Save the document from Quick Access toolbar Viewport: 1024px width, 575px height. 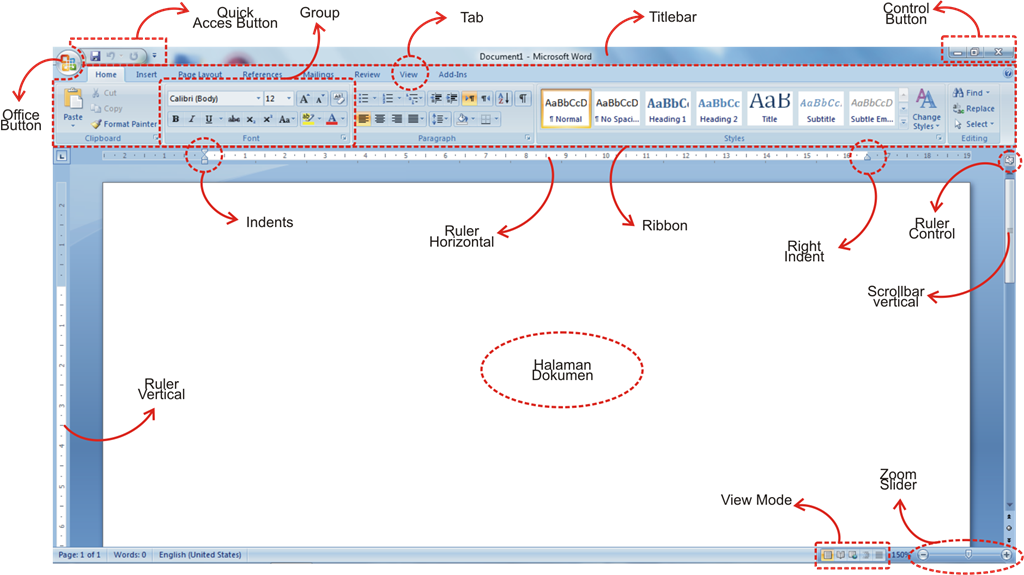[95, 56]
